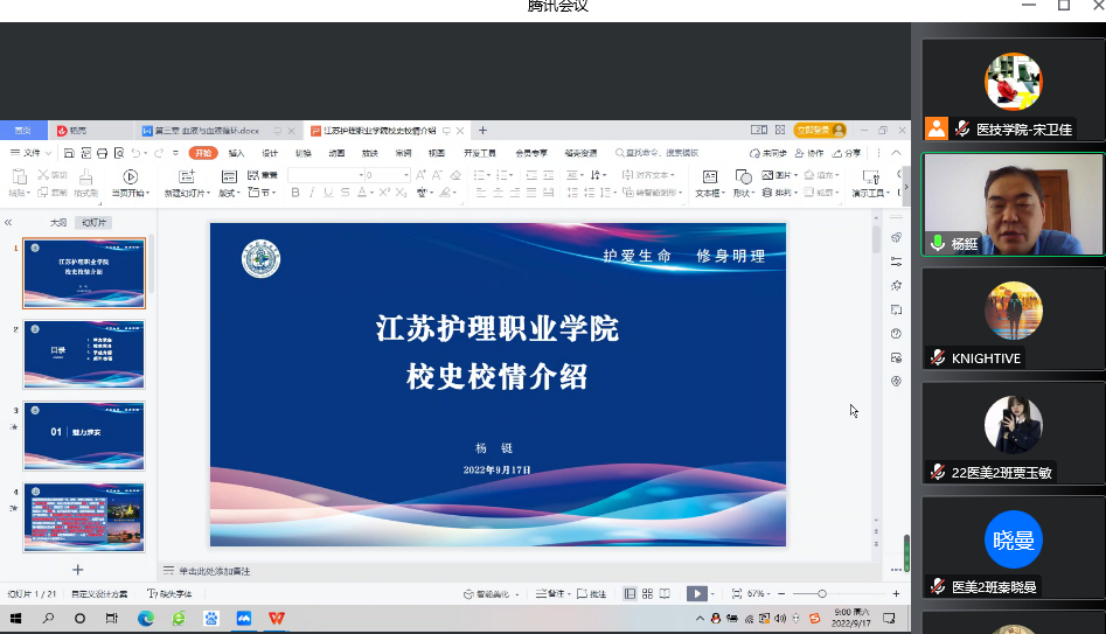Start slideshow with status bar play button
1107x635 pixels.
(696, 594)
